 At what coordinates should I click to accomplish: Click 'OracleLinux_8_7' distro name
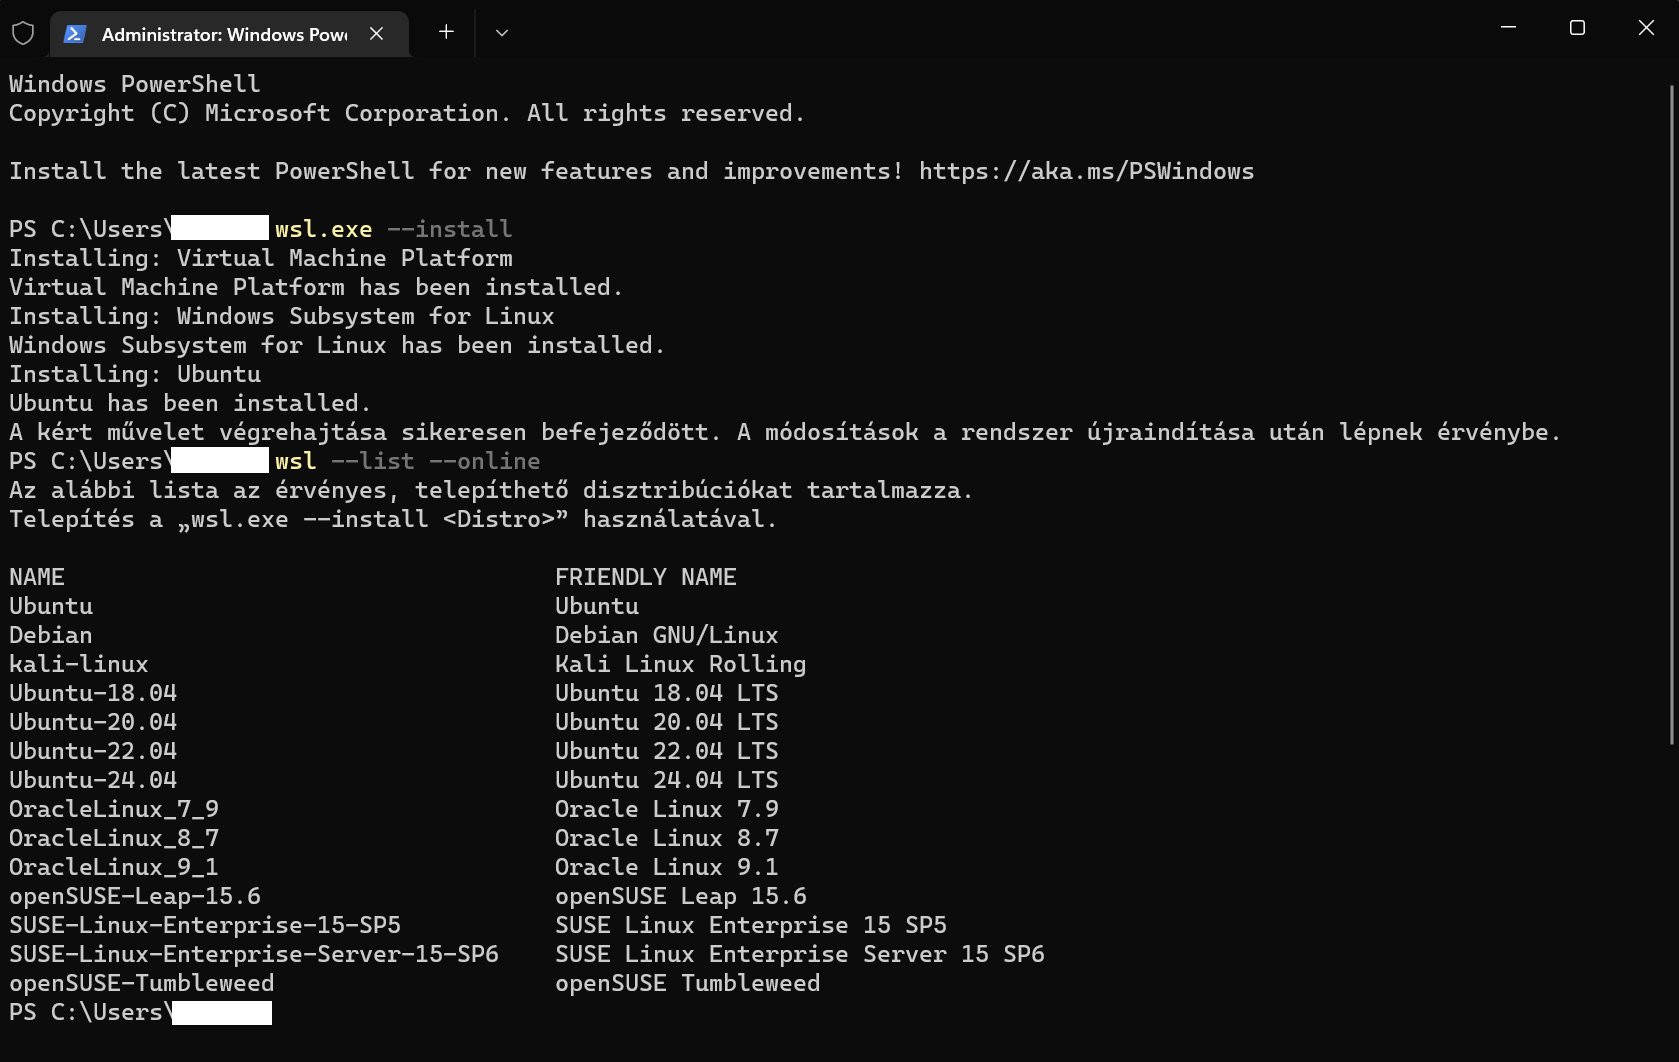114,838
